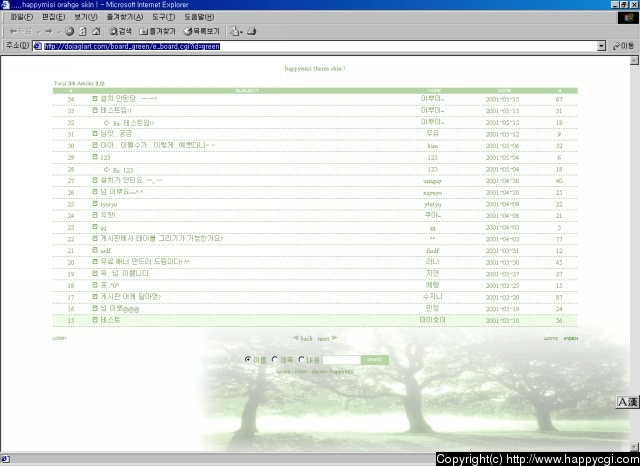This screenshot has width=640, height=466.
Task: Open the 도움말(H) menu
Action: (x=199, y=17)
